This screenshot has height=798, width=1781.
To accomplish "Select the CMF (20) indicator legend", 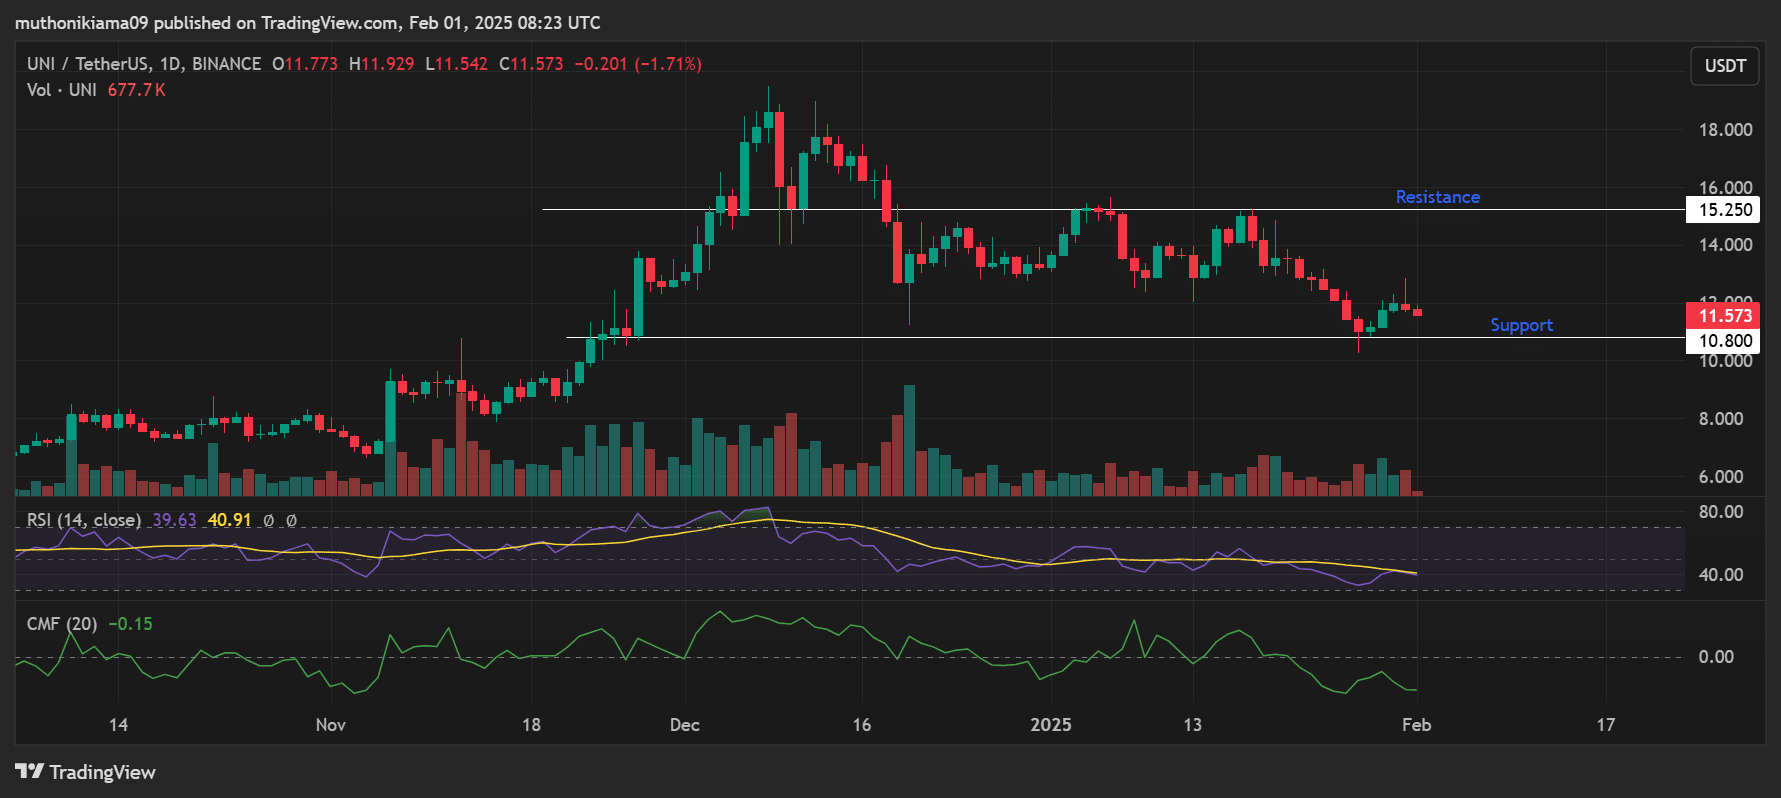I will coord(62,624).
